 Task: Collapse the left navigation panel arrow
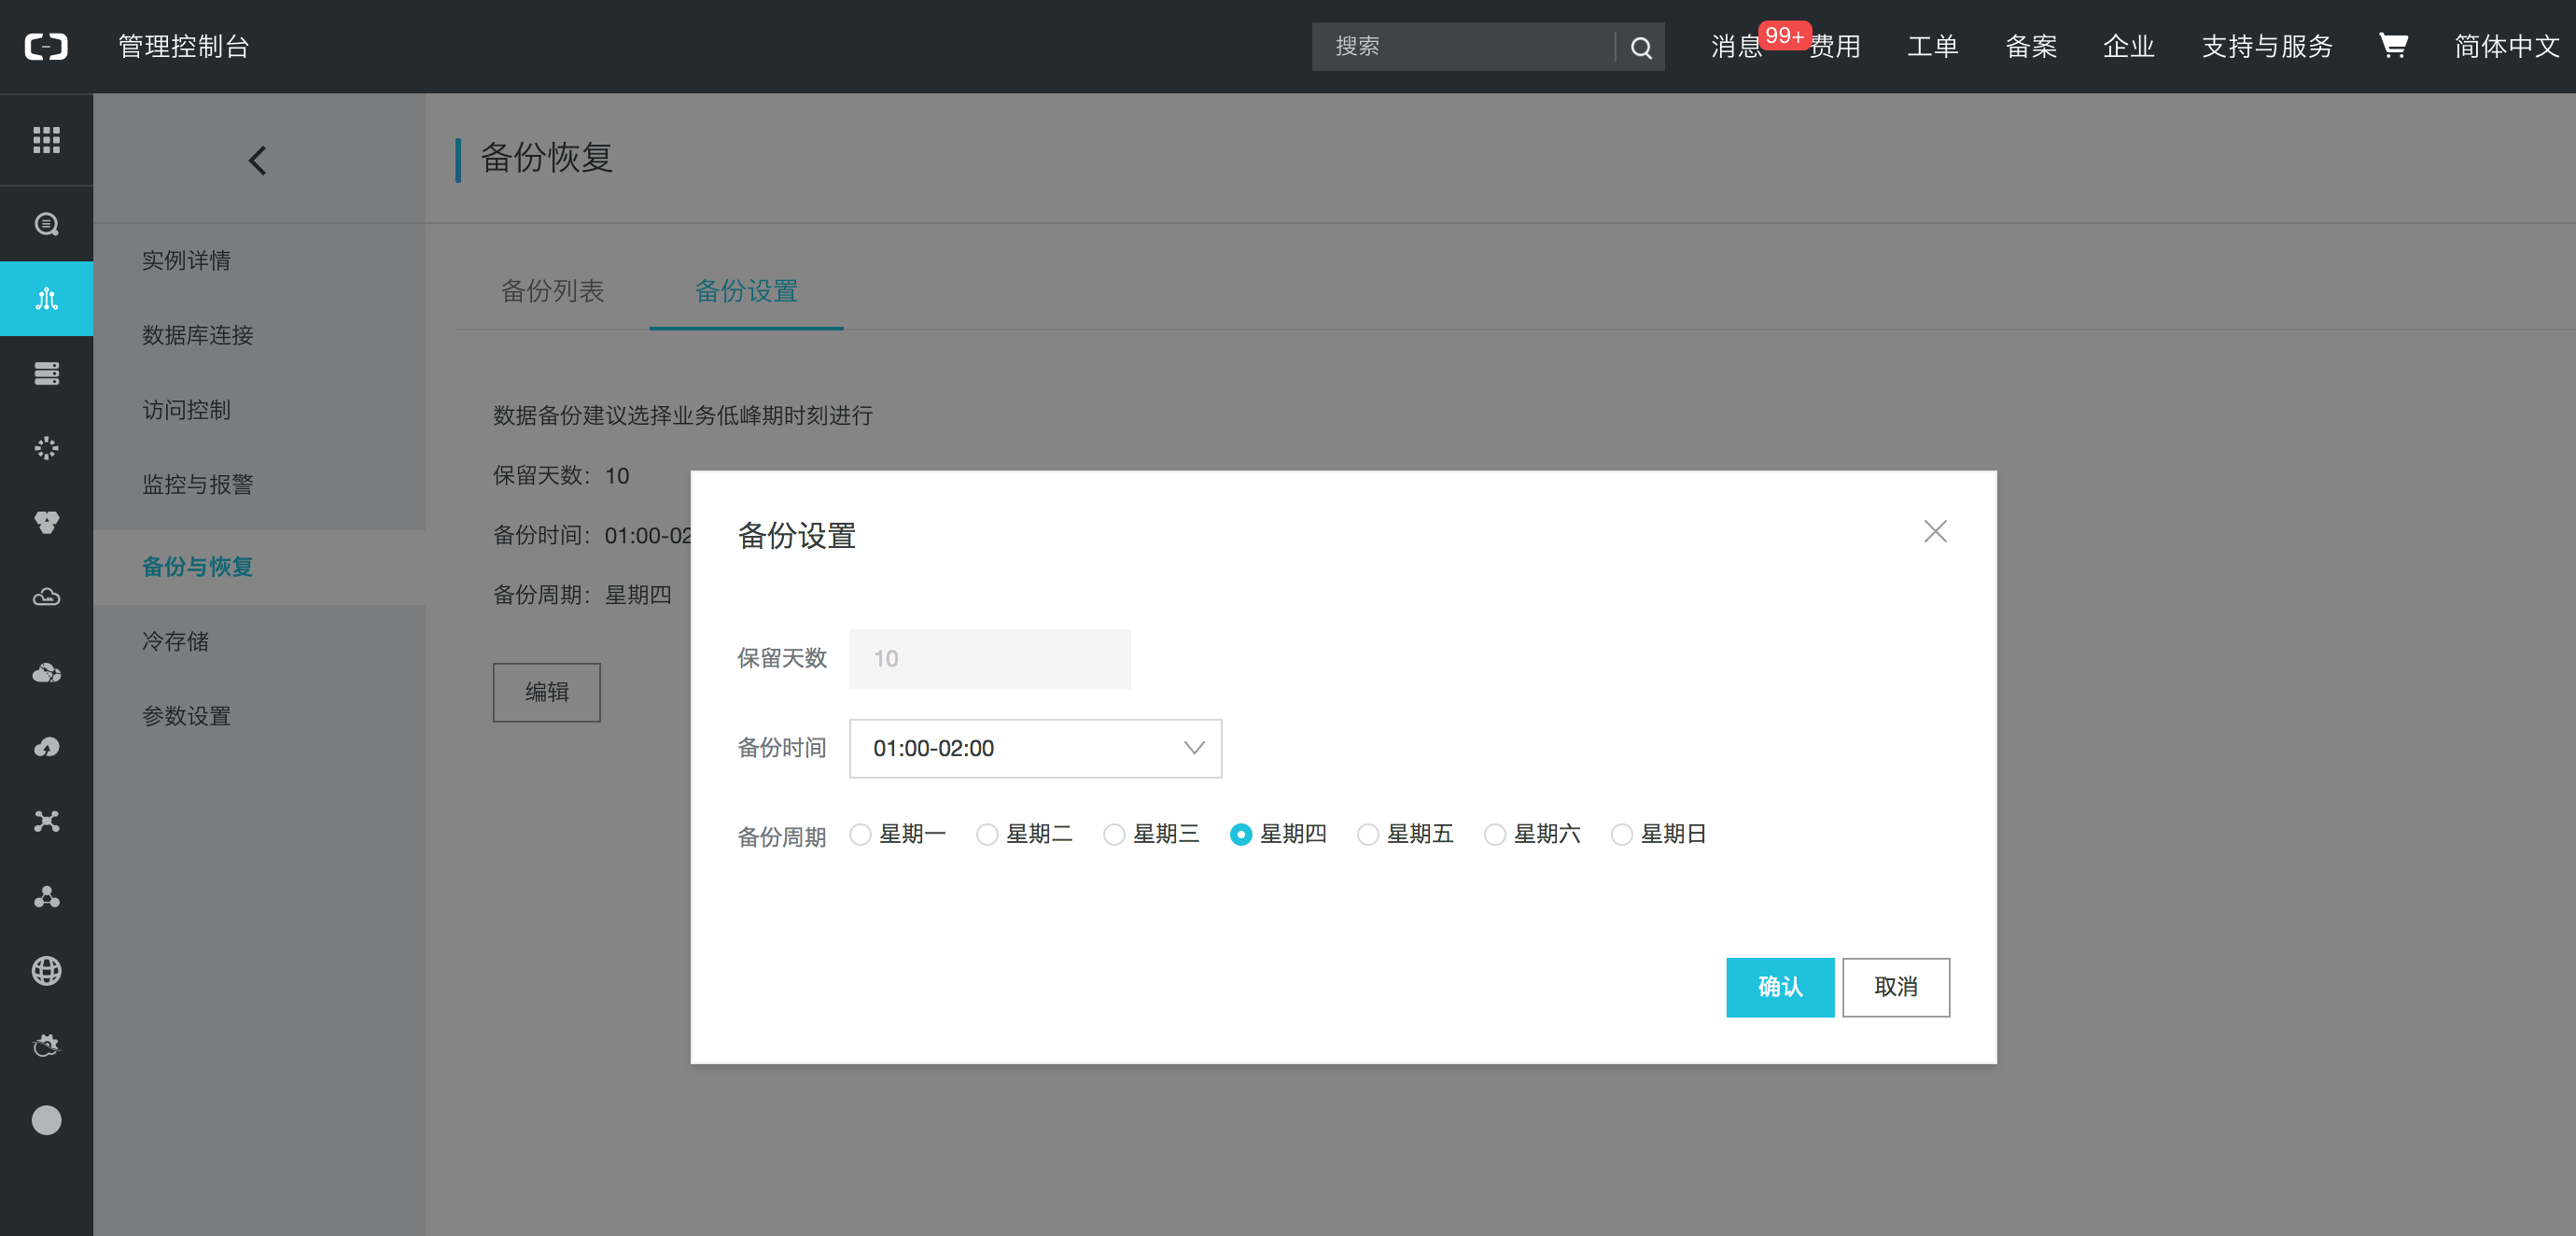pyautogui.click(x=257, y=159)
